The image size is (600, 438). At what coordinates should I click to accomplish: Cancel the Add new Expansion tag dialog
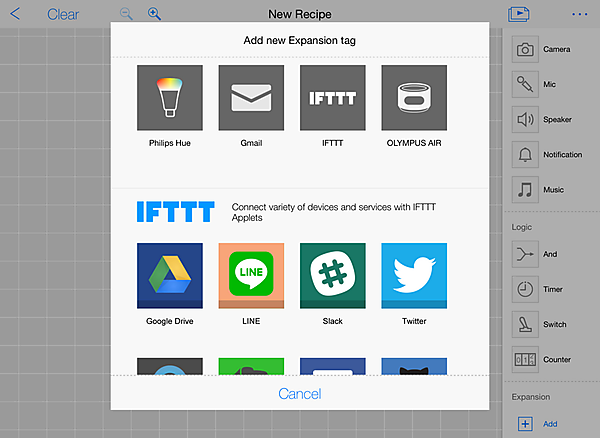[x=300, y=394]
